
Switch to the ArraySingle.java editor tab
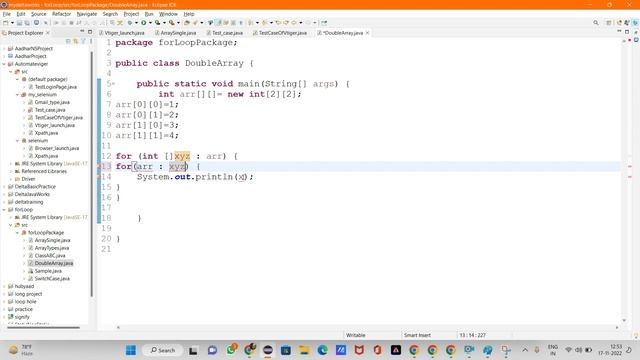click(176, 33)
